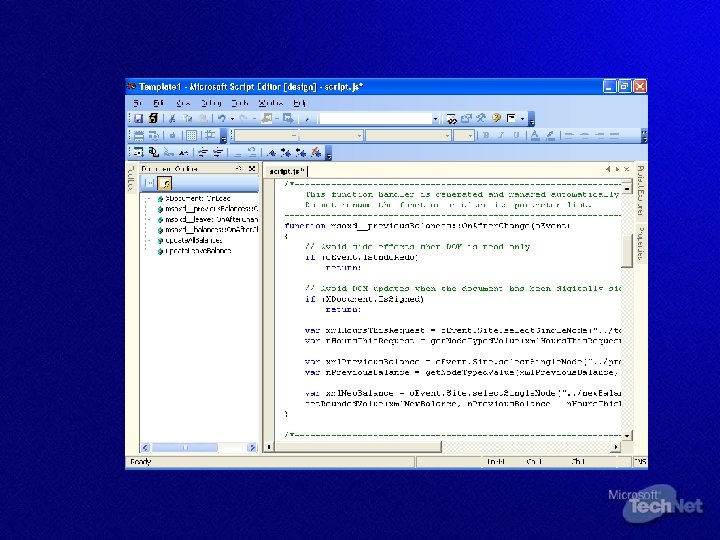Select the updateAllBalances outline item
Image resolution: width=720 pixels, height=540 pixels.
click(193, 241)
